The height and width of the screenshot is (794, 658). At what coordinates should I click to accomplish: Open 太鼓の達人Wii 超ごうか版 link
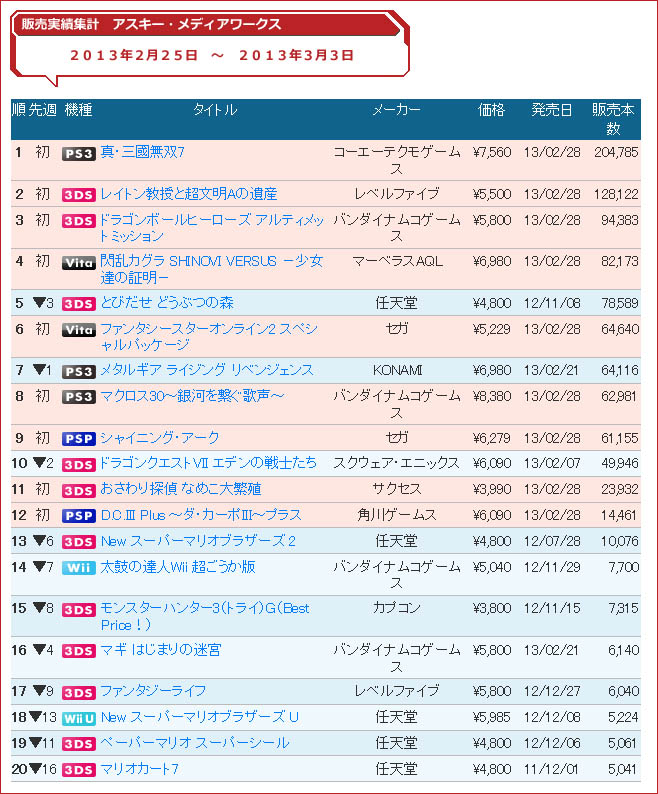(x=178, y=567)
